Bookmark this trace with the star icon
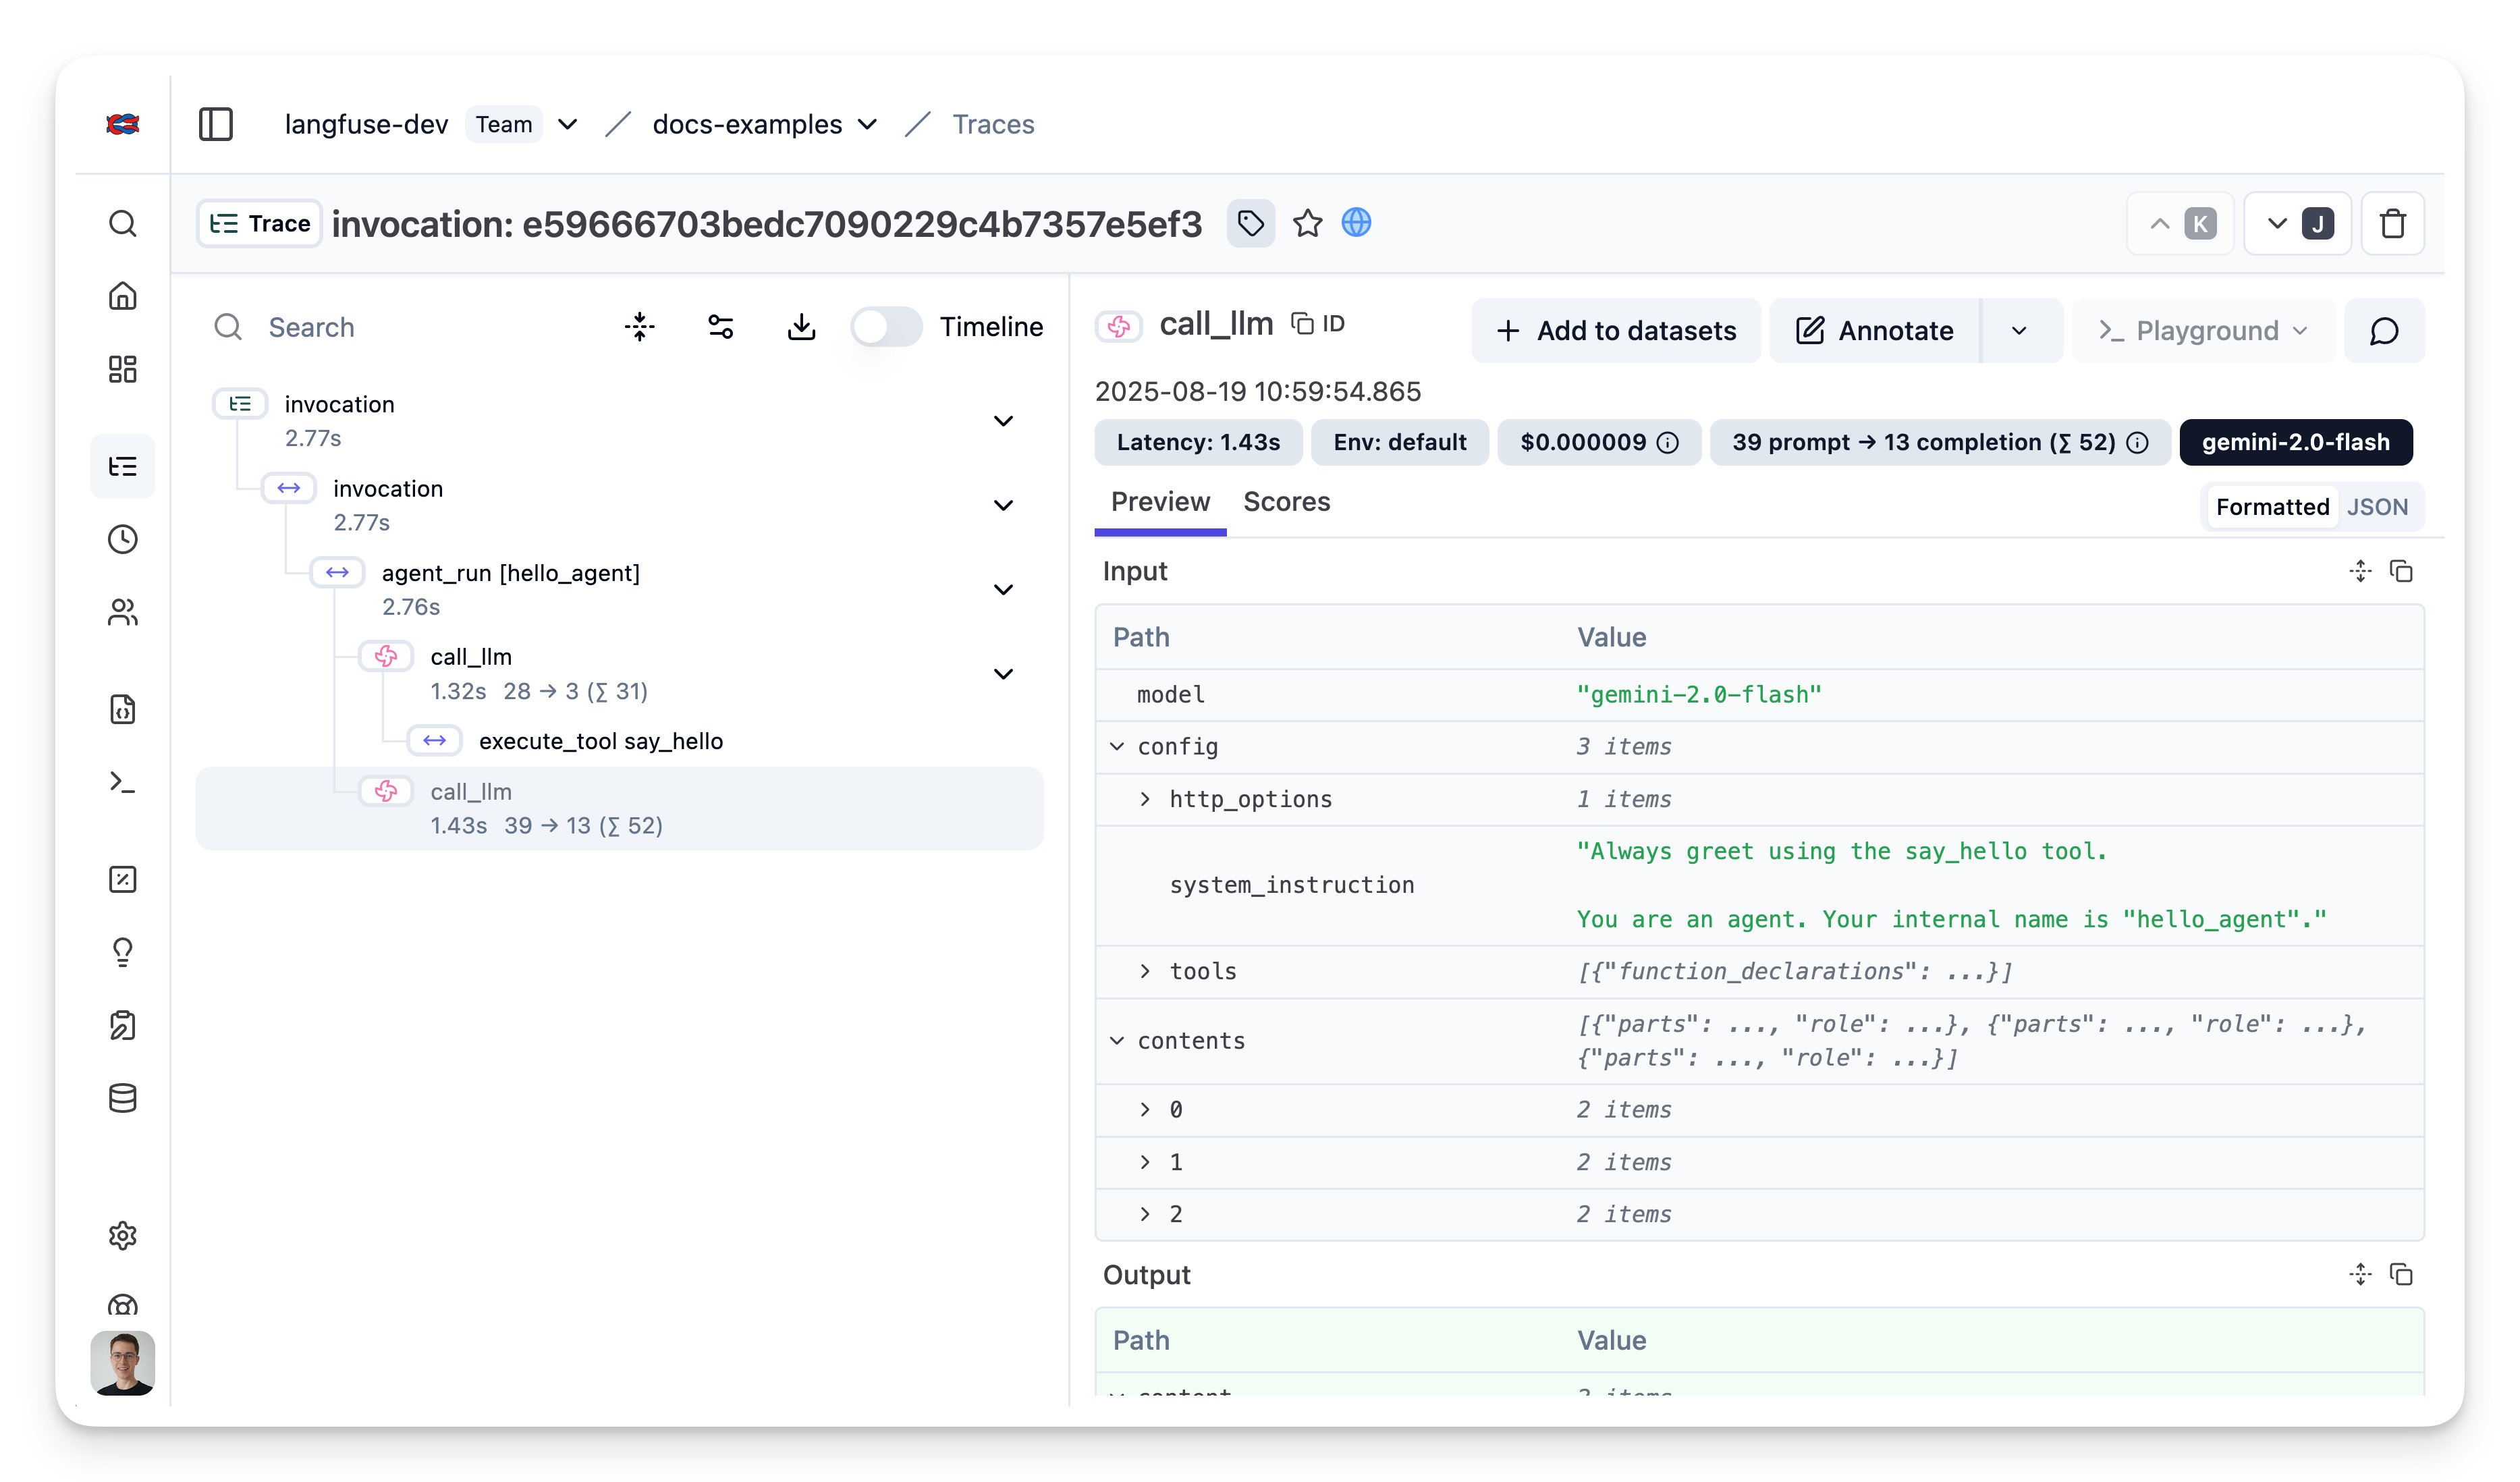 [x=1308, y=223]
